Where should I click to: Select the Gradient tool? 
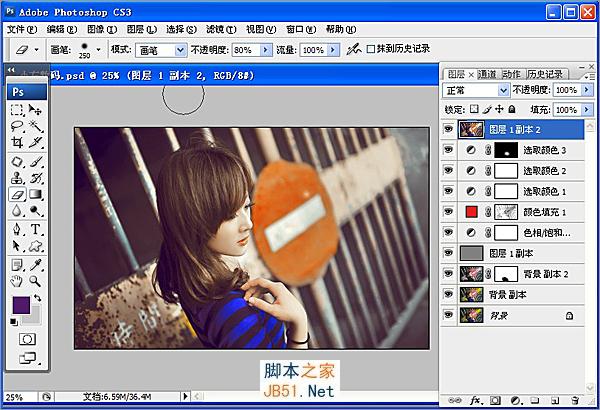pos(36,194)
